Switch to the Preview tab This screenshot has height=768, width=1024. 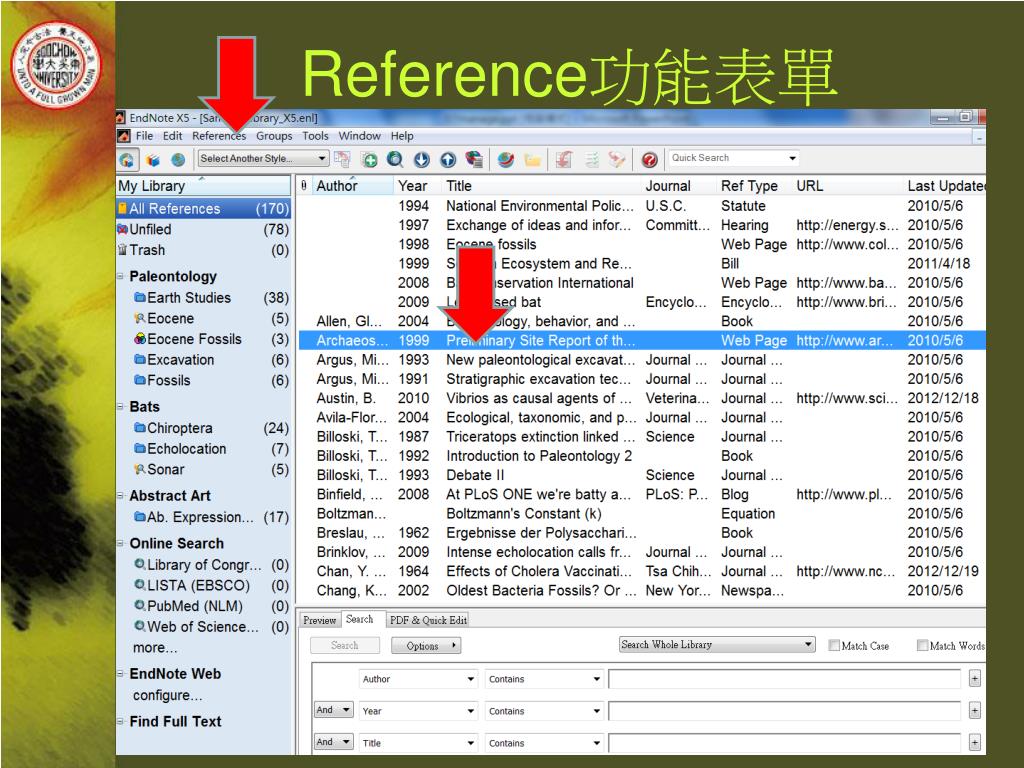319,620
